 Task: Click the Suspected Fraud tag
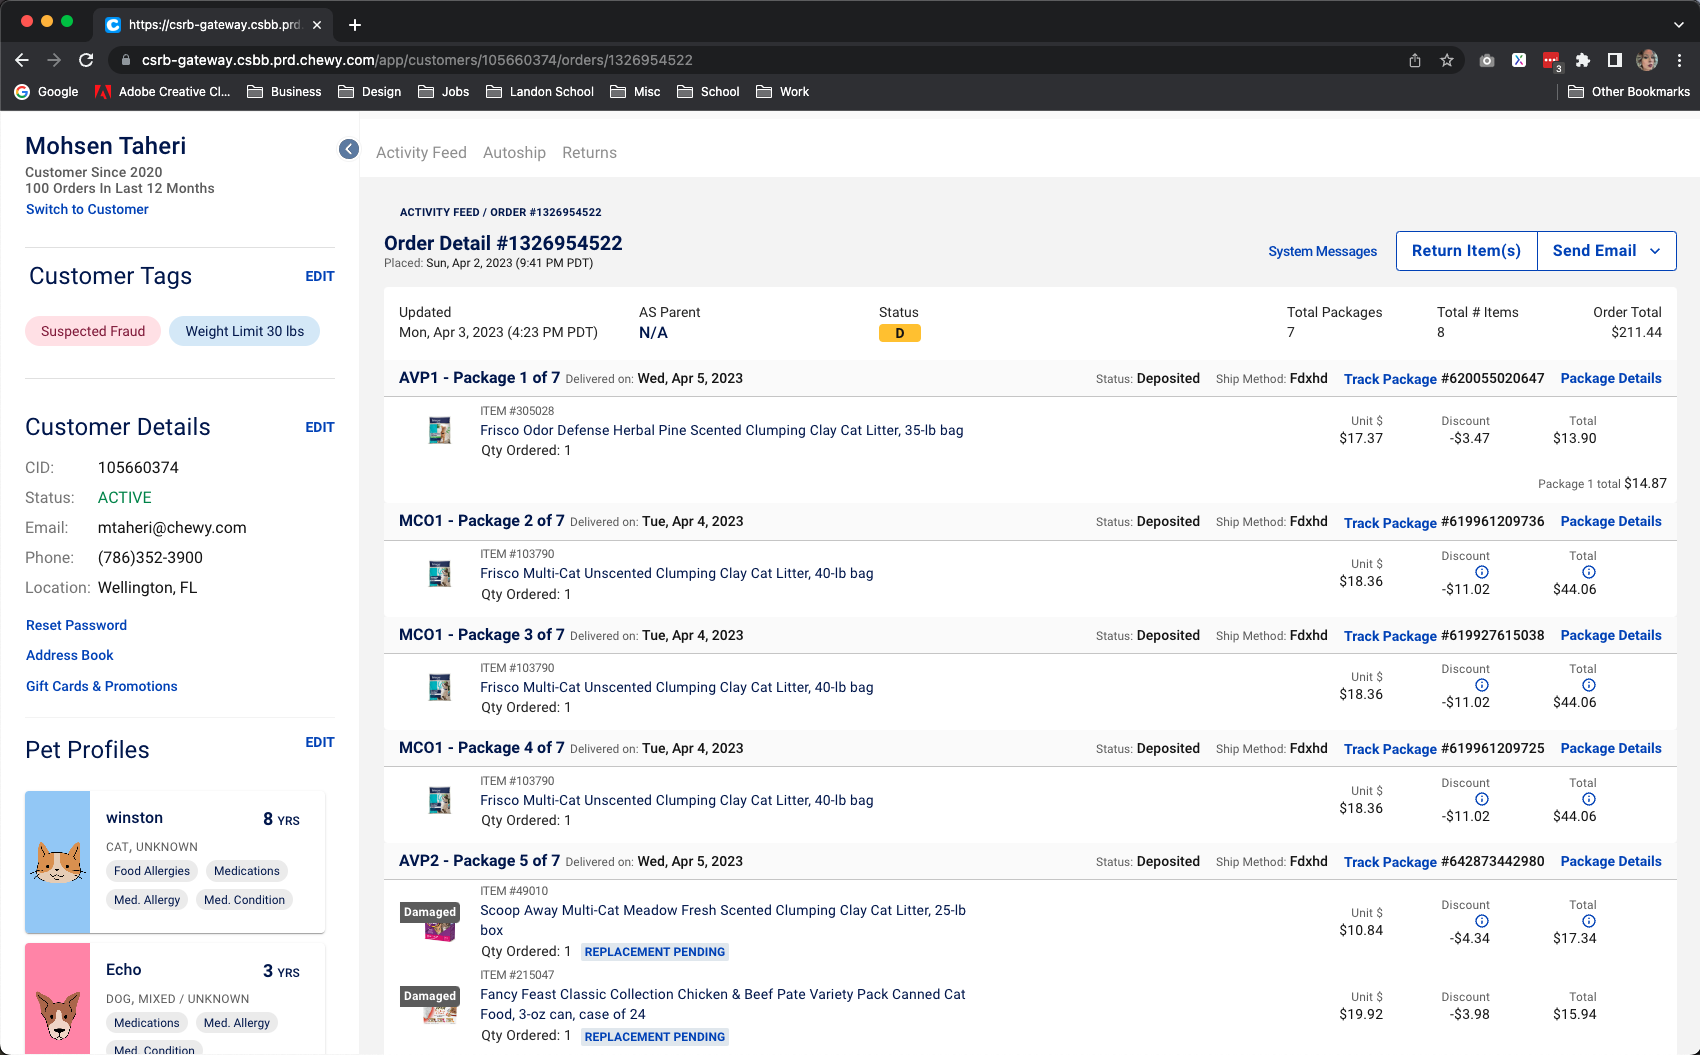click(x=93, y=331)
